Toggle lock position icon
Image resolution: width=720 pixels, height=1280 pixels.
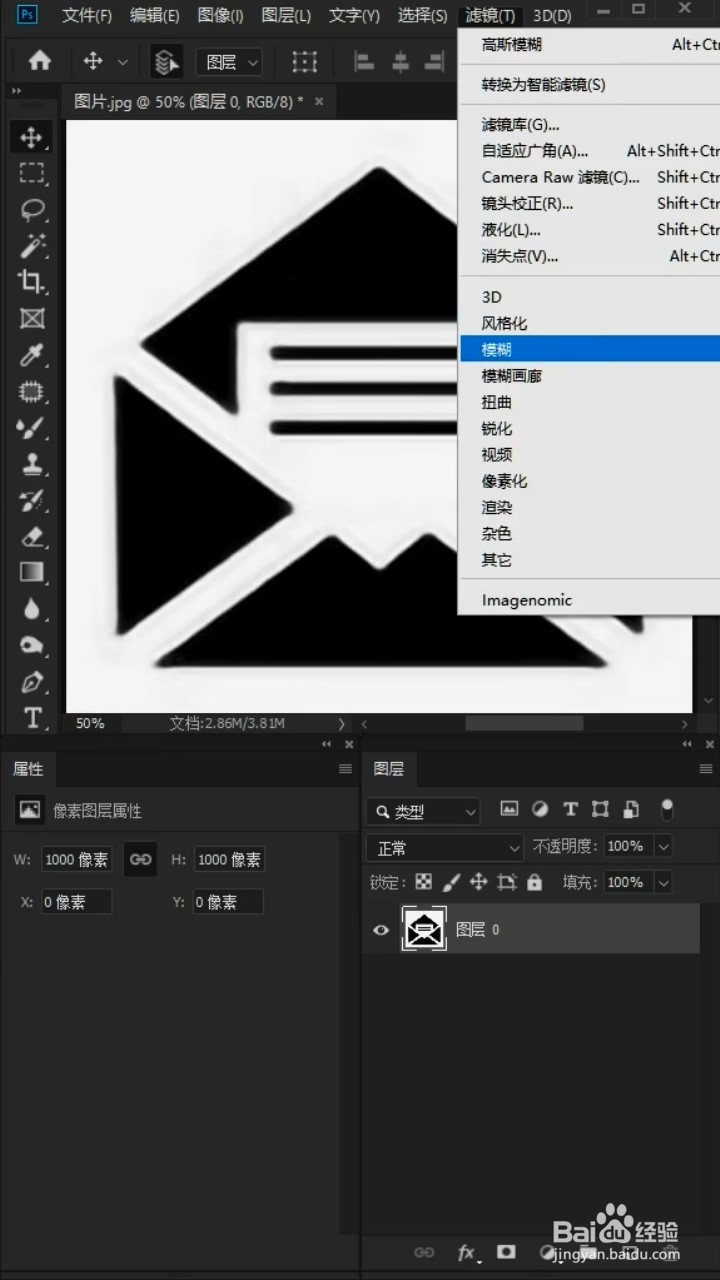click(x=479, y=882)
